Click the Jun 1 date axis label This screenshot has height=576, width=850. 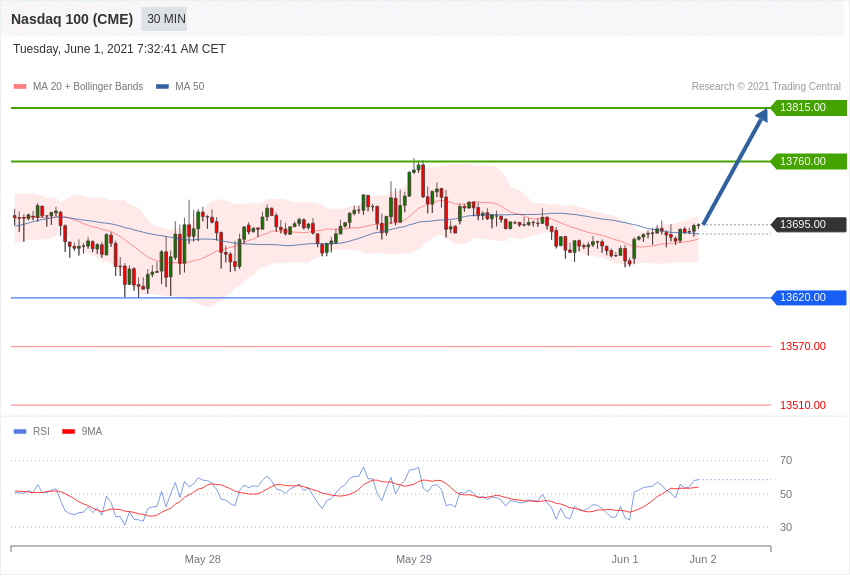(x=625, y=559)
